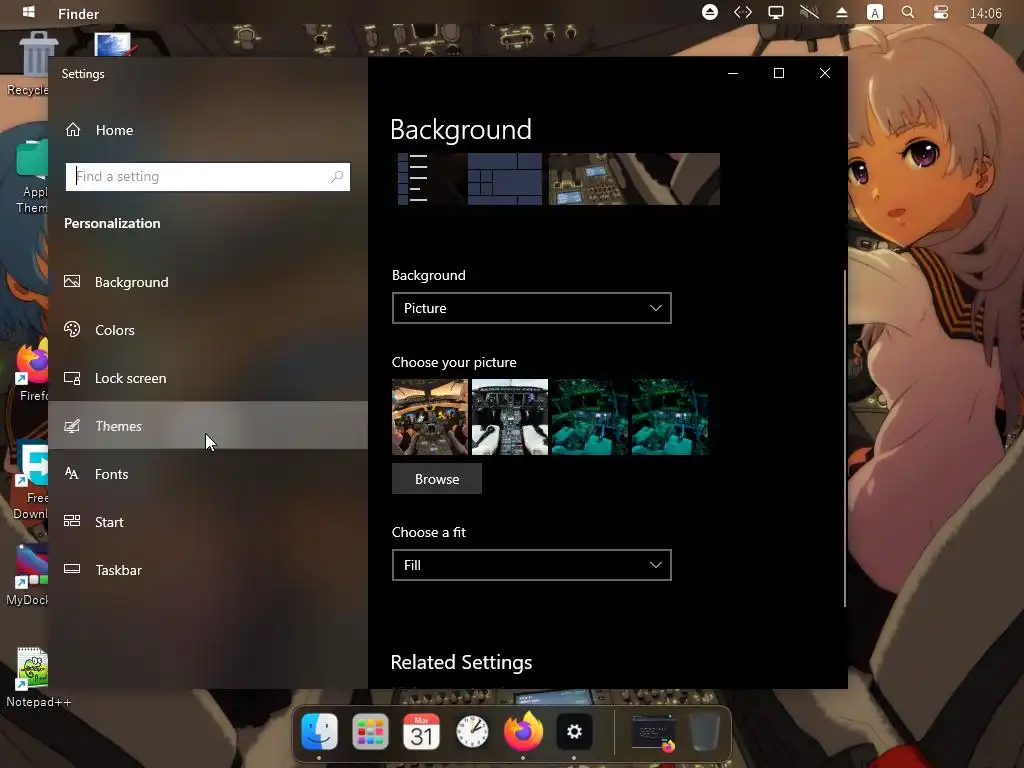Viewport: 1024px width, 768px height.
Task: Open the Finder menu in the top bar
Action: point(78,14)
